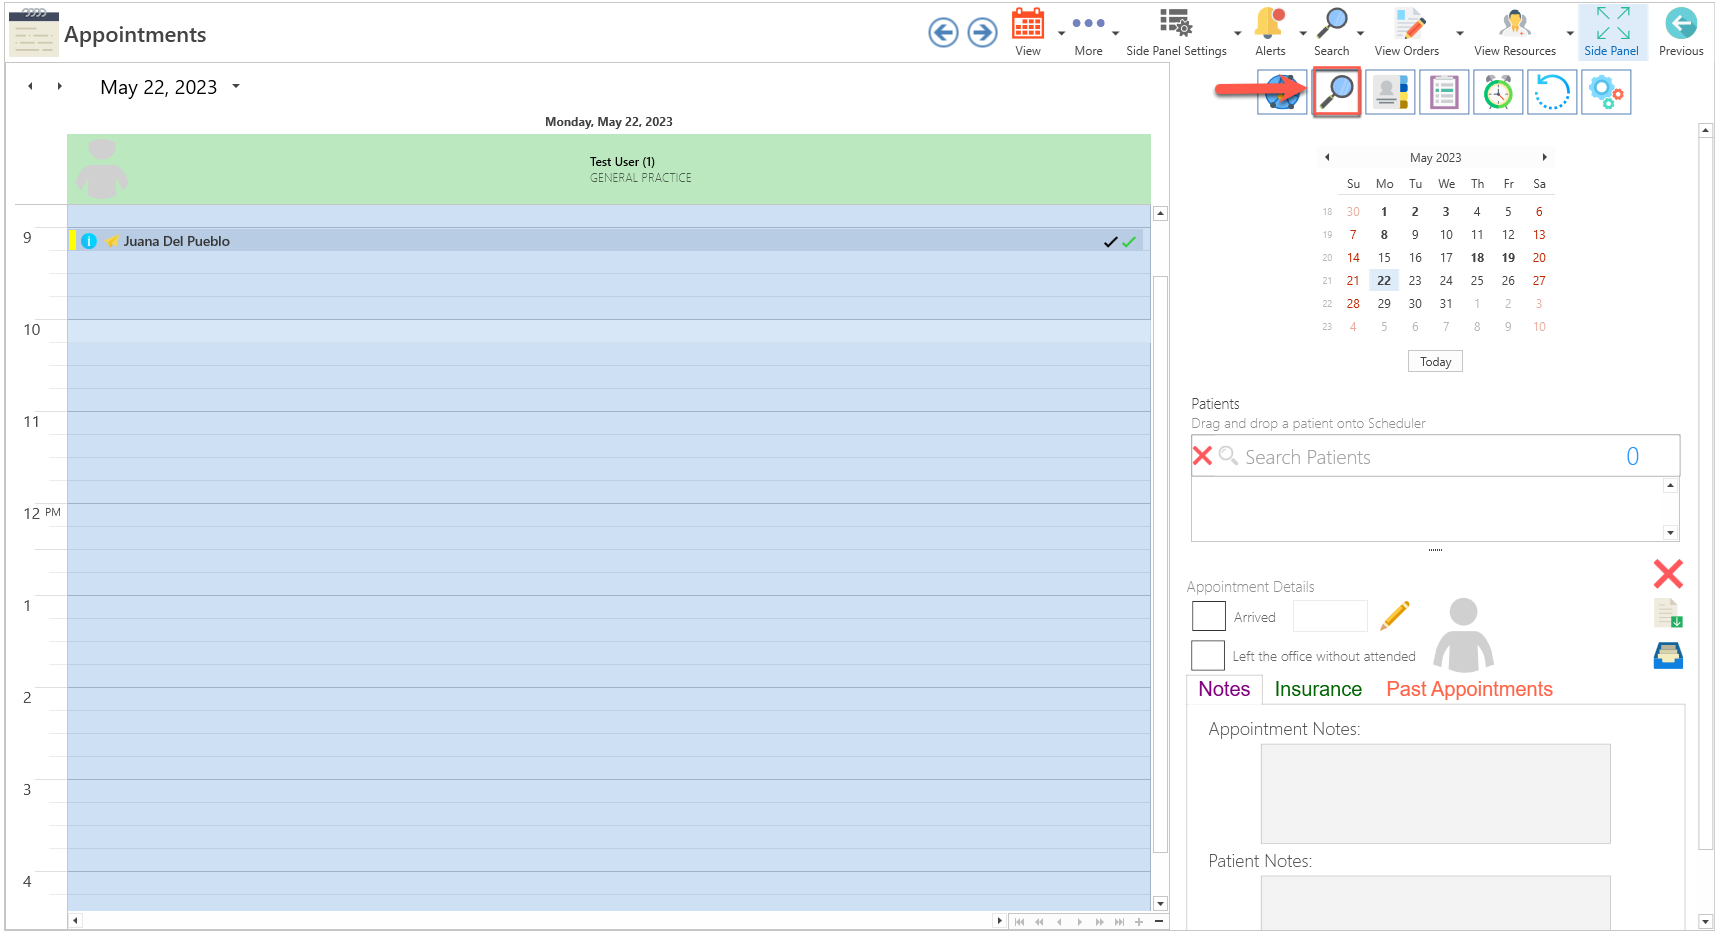Click the Patient Notes text box
Screen dimensions: 1721x936
click(1435, 903)
